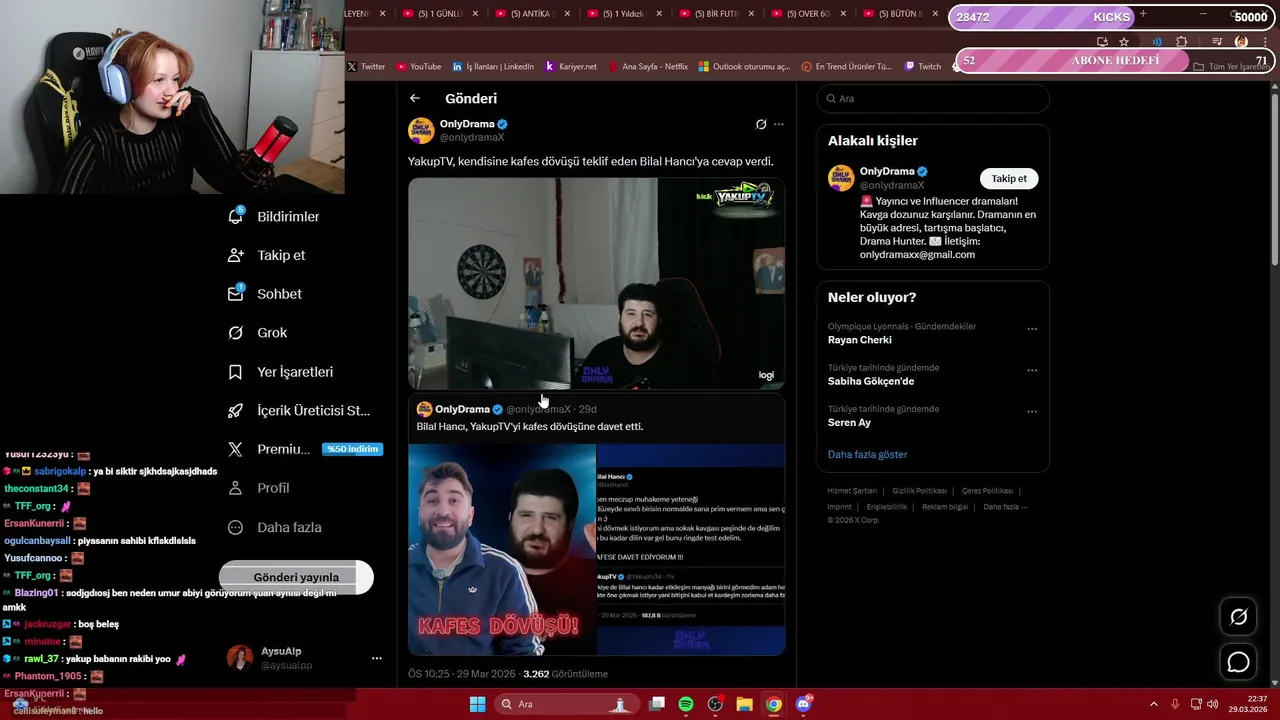This screenshot has height=720, width=1280.
Task: Open İçerik Üreticisi Studio item
Action: tap(299, 411)
